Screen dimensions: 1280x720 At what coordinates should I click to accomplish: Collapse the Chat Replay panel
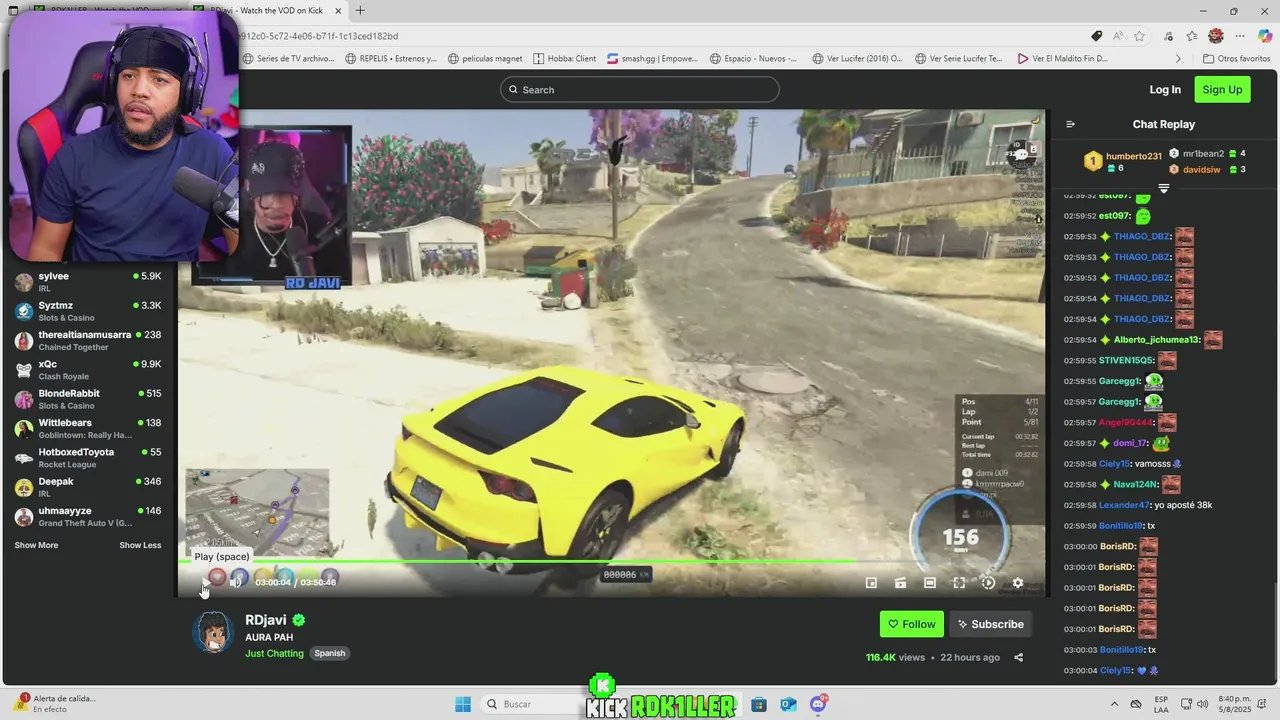click(1070, 124)
